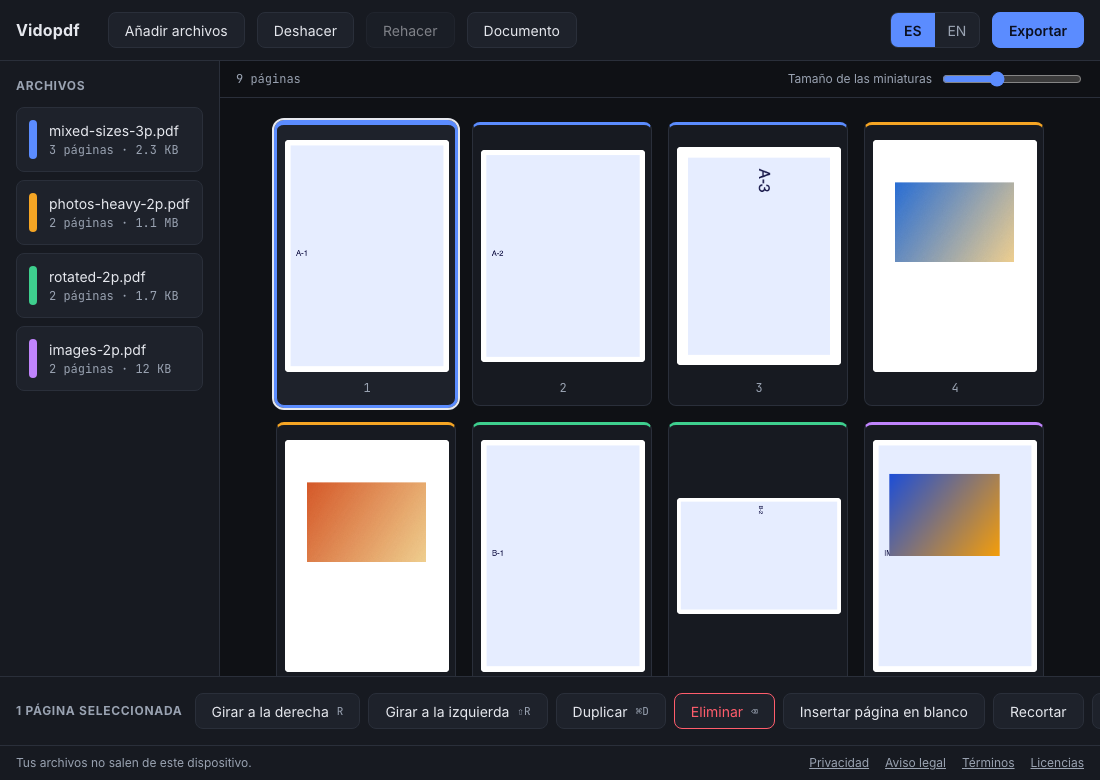This screenshot has width=1100, height=780.
Task: Click the '2 páginas · 1.7 KB' text
Action: click(x=114, y=295)
